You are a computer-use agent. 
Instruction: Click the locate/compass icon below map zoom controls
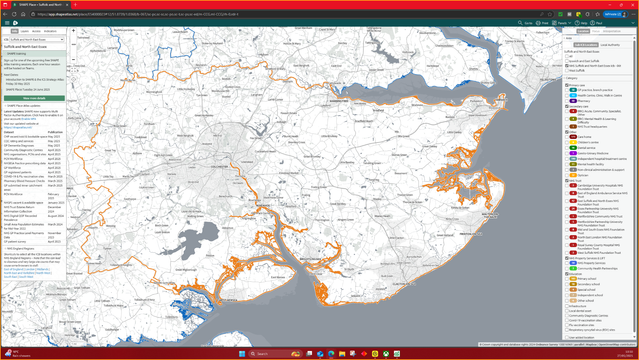pyautogui.click(x=73, y=80)
